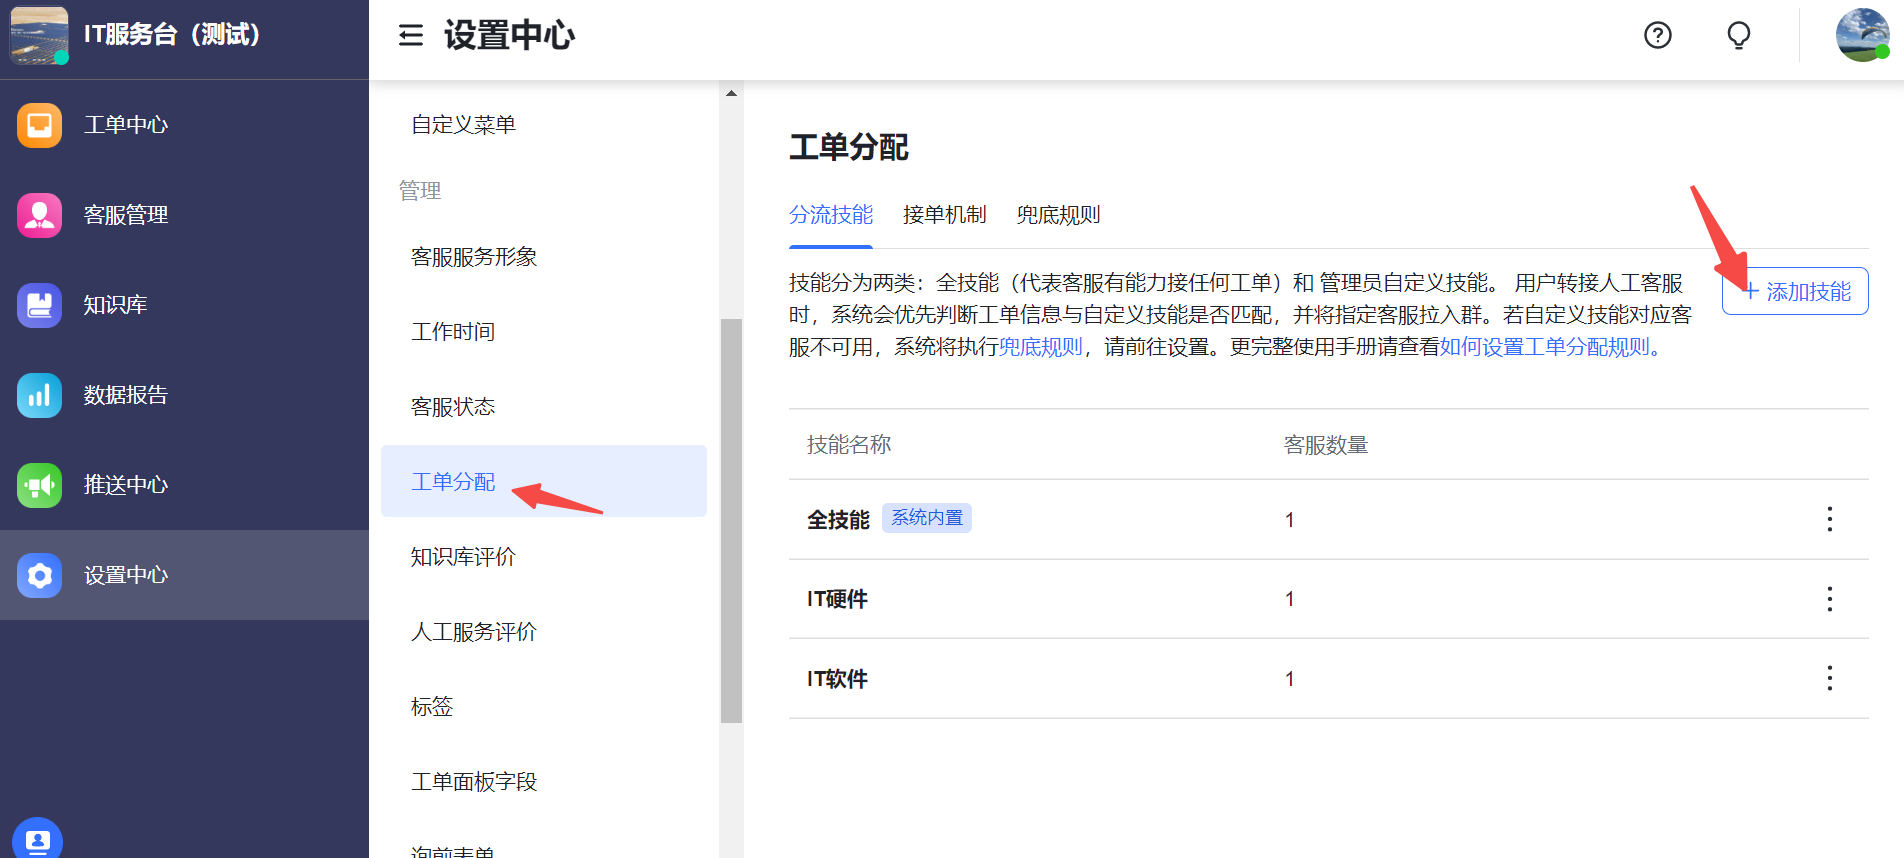
Task: Click the settings menu scrollbar up arrow
Action: tap(731, 93)
